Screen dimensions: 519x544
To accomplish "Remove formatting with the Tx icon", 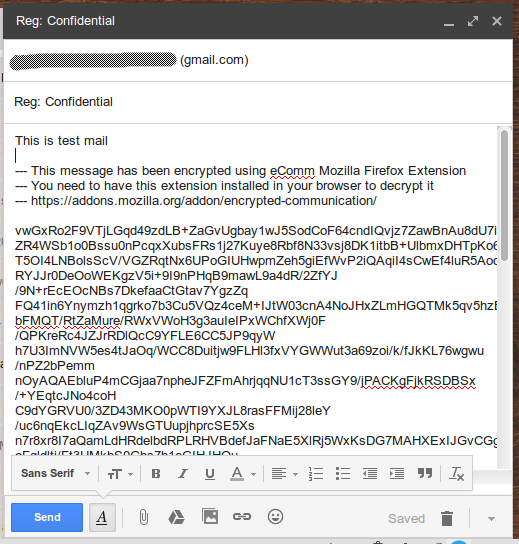I will pyautogui.click(x=456, y=474).
